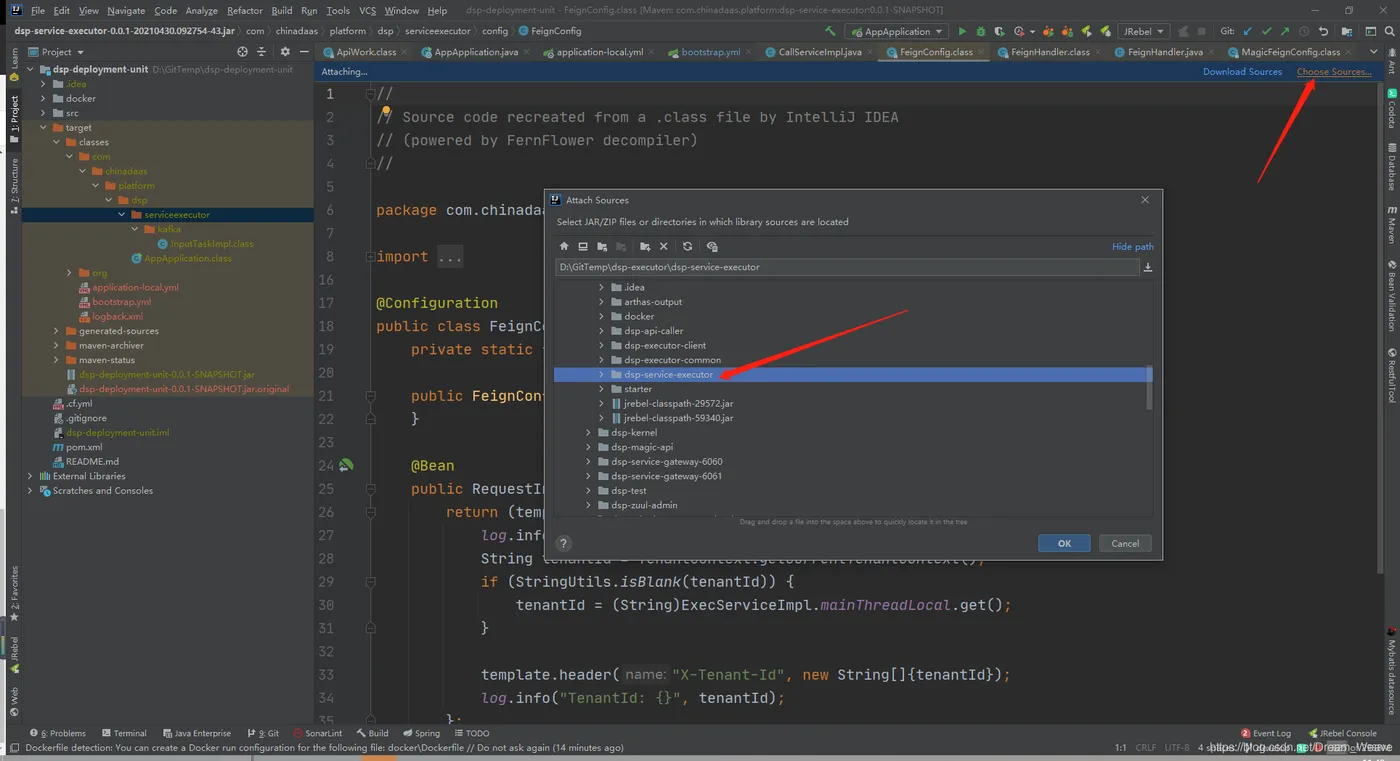Click the dialog path input field
The image size is (1400, 761).
[846, 267]
